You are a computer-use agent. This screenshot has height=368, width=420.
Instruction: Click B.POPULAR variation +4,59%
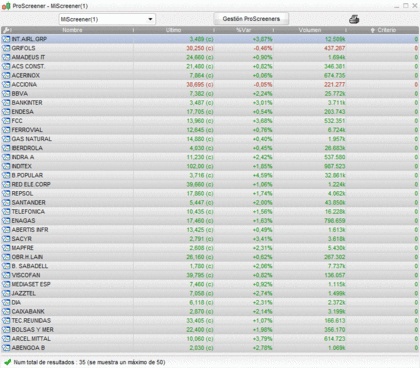point(262,175)
